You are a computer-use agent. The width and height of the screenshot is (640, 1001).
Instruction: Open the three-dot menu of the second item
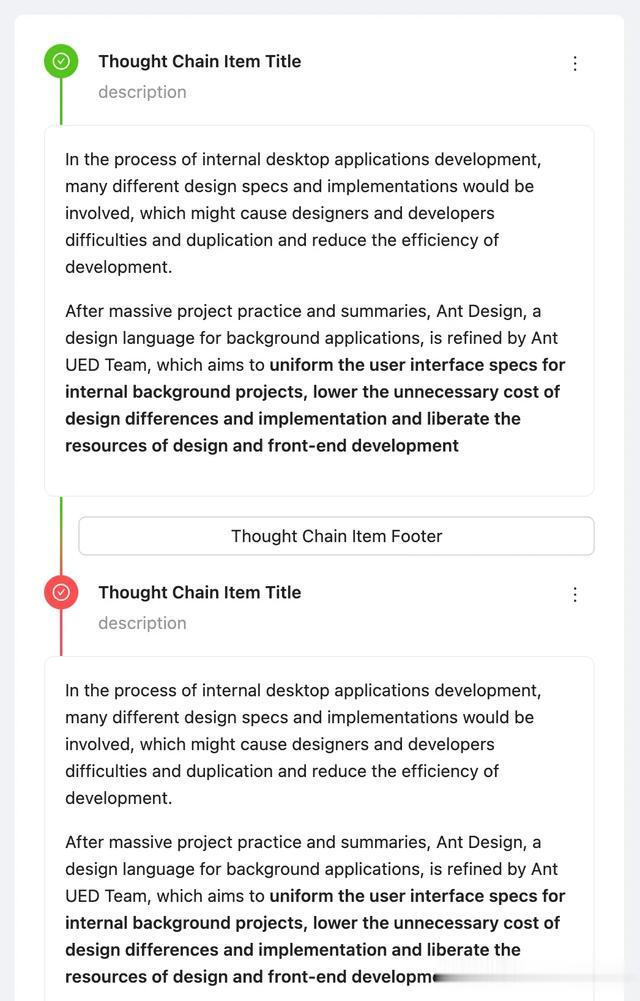point(575,594)
